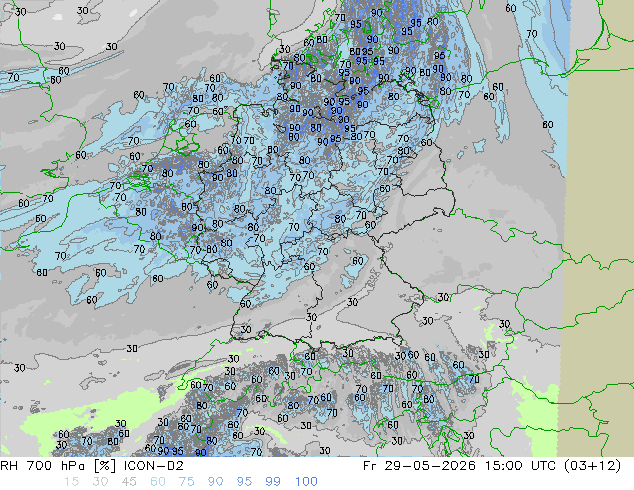Select the legend value 75
This screenshot has width=634, height=490.
click(x=186, y=482)
